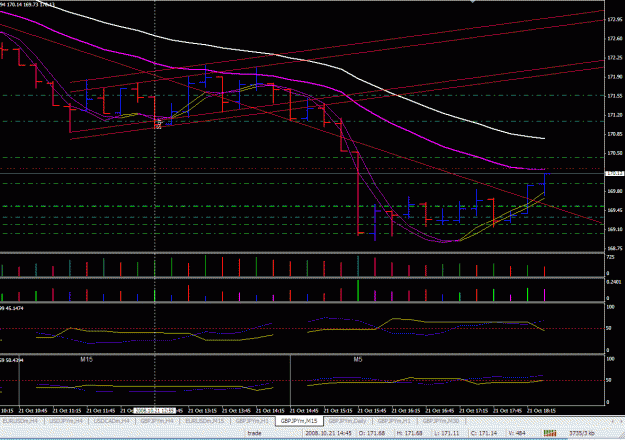Select the USDCADm,H4 chart tab
The height and width of the screenshot is (440, 625).
(112, 421)
